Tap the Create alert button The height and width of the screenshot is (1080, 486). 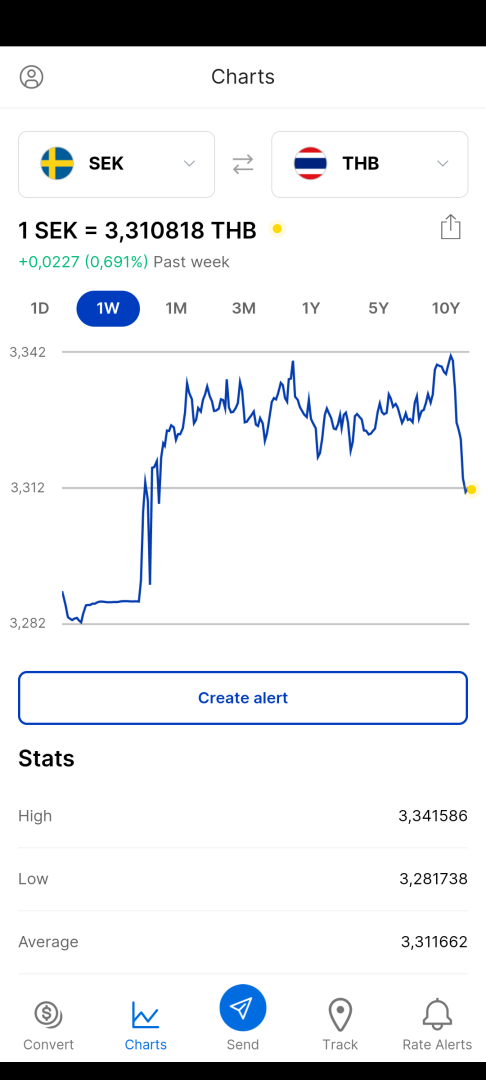click(x=243, y=698)
